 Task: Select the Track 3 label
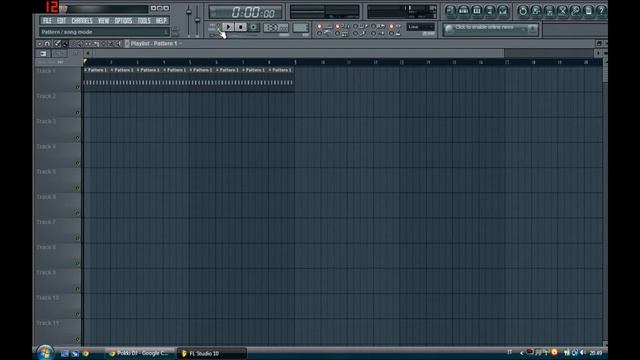[x=46, y=121]
